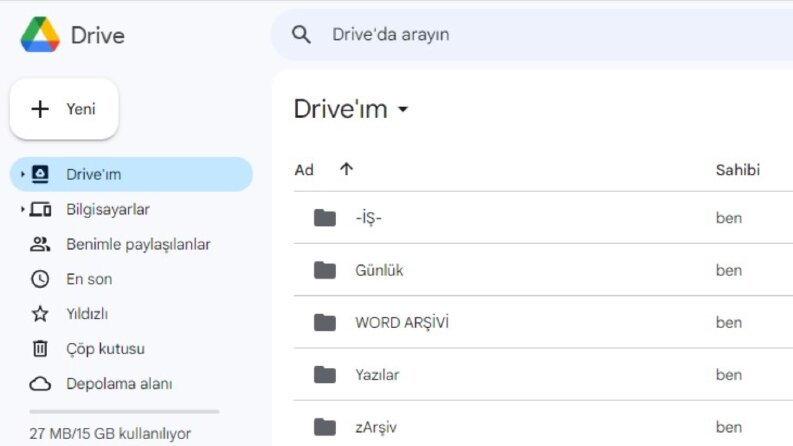This screenshot has height=446, width=793.
Task: Select the -İŞ- folder name
Action: [x=369, y=218]
